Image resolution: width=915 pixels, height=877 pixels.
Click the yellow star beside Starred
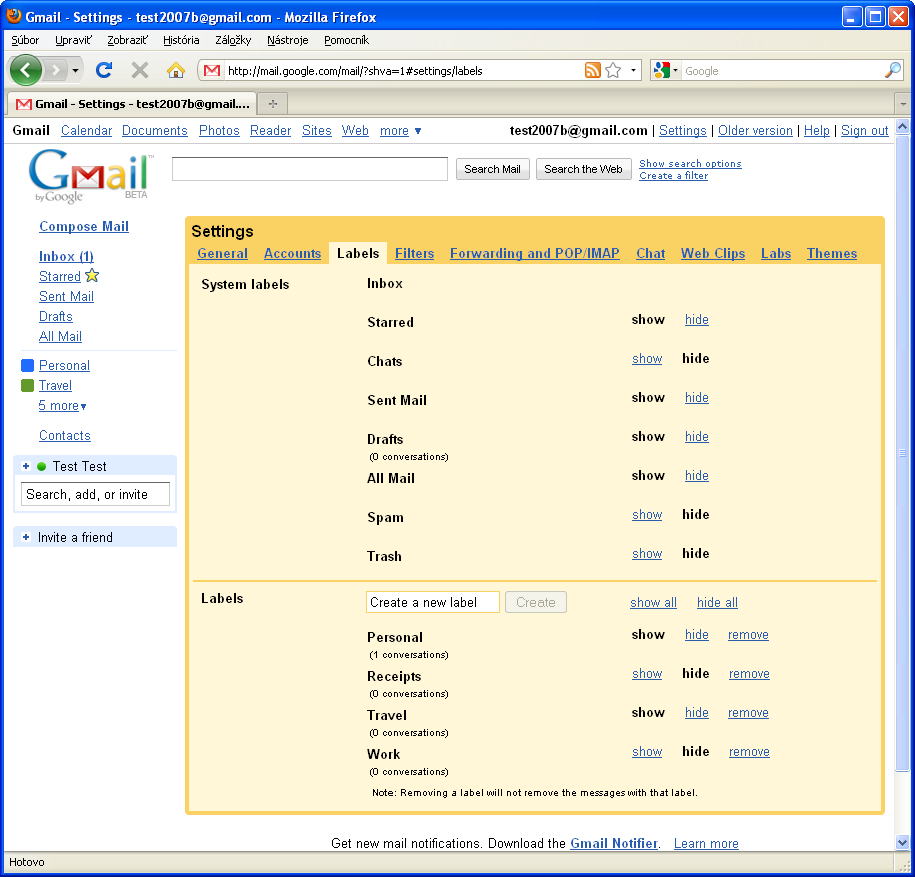pyautogui.click(x=92, y=275)
